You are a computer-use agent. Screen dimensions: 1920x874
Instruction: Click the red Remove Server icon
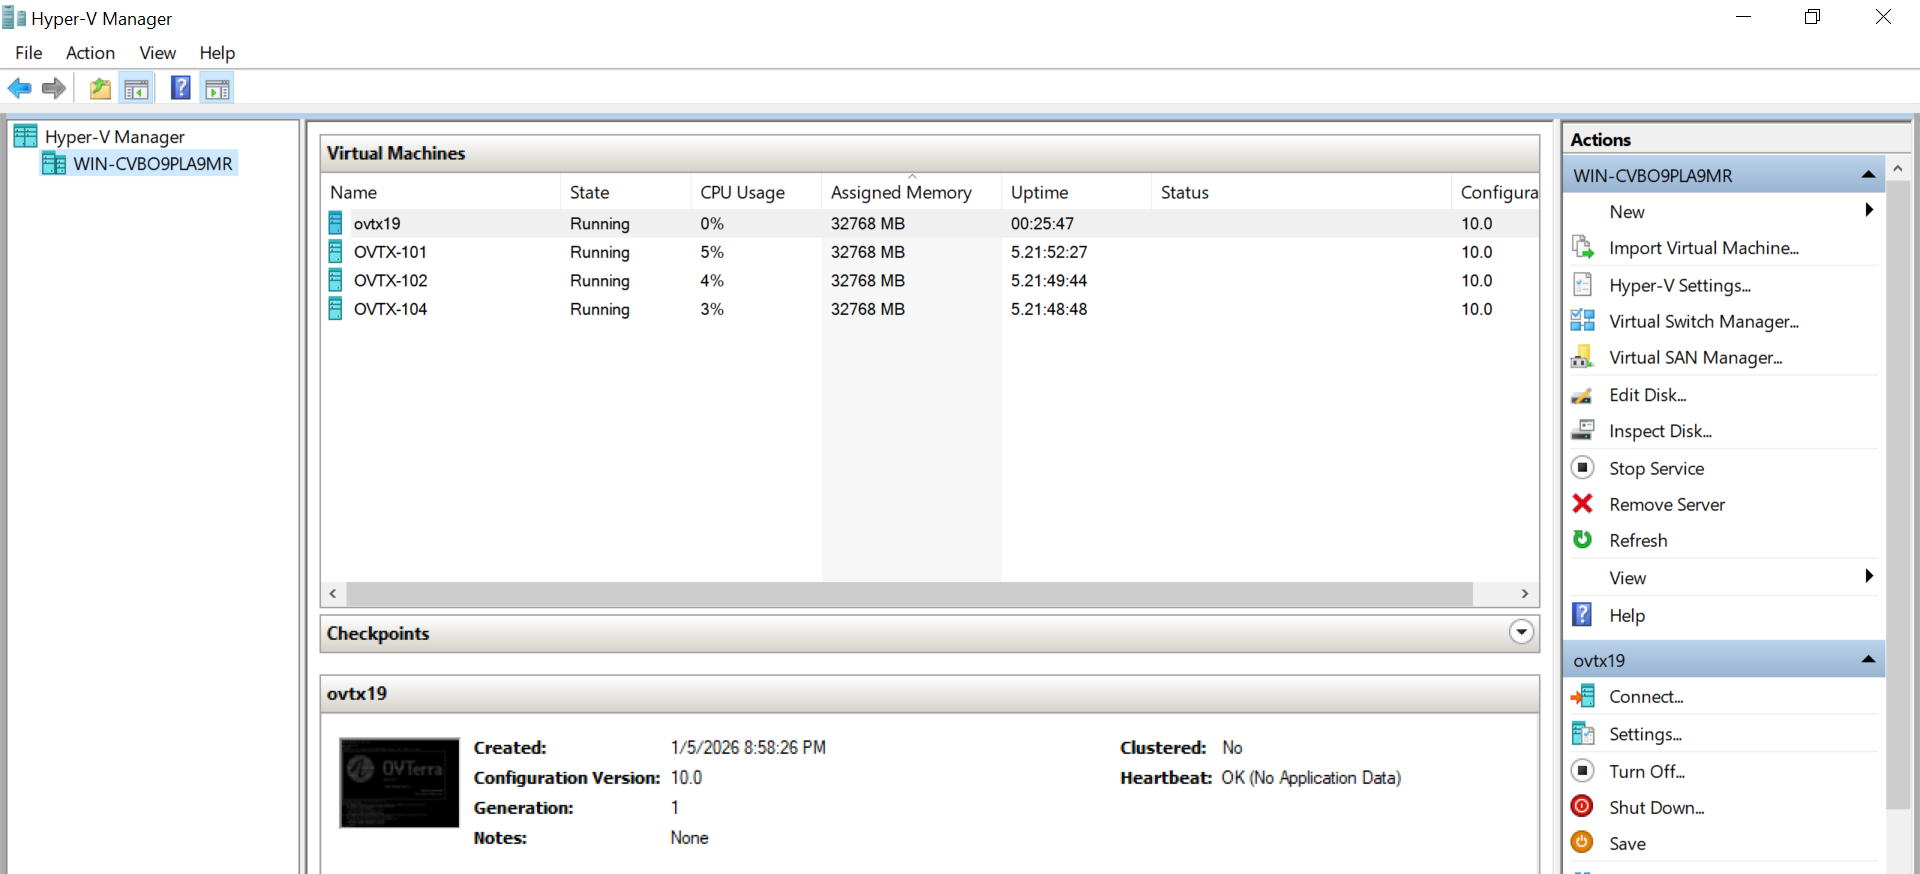1582,504
